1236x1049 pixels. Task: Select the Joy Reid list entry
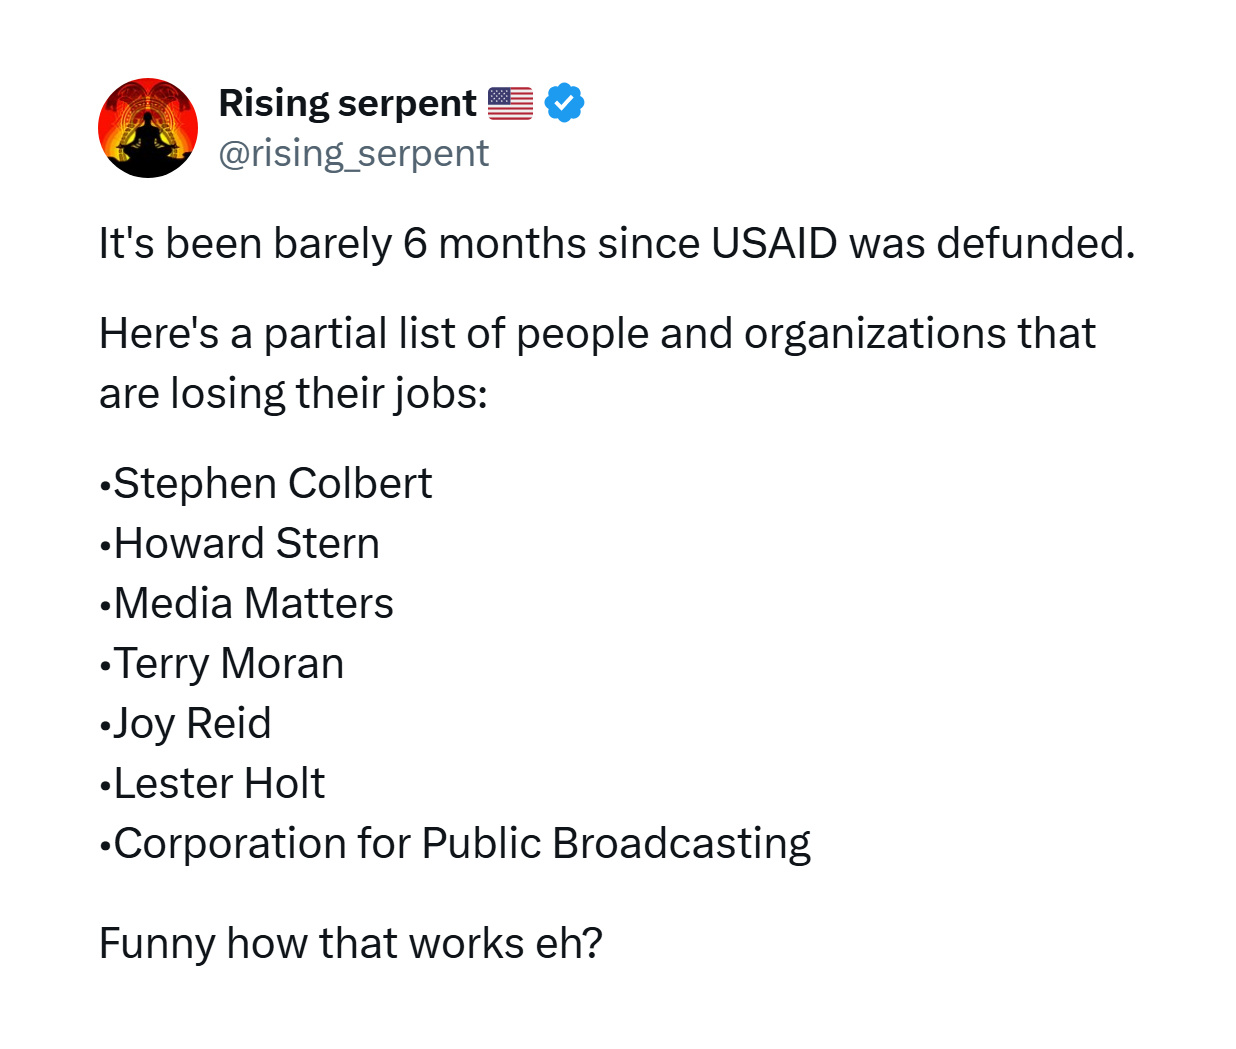tap(185, 723)
